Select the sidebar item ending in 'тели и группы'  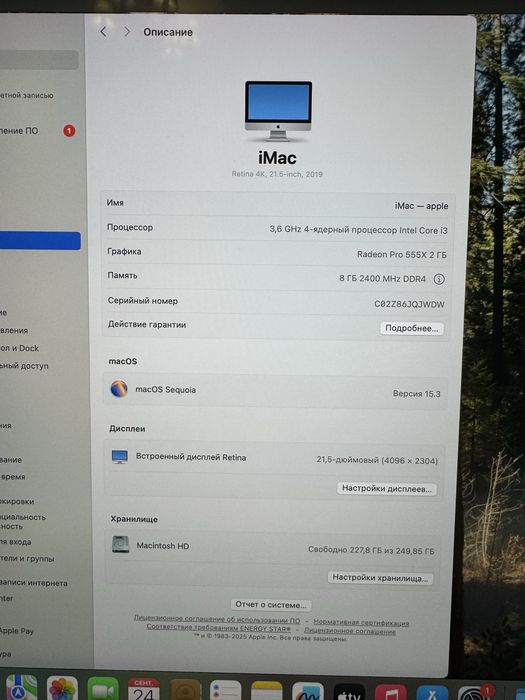[x=27, y=558]
